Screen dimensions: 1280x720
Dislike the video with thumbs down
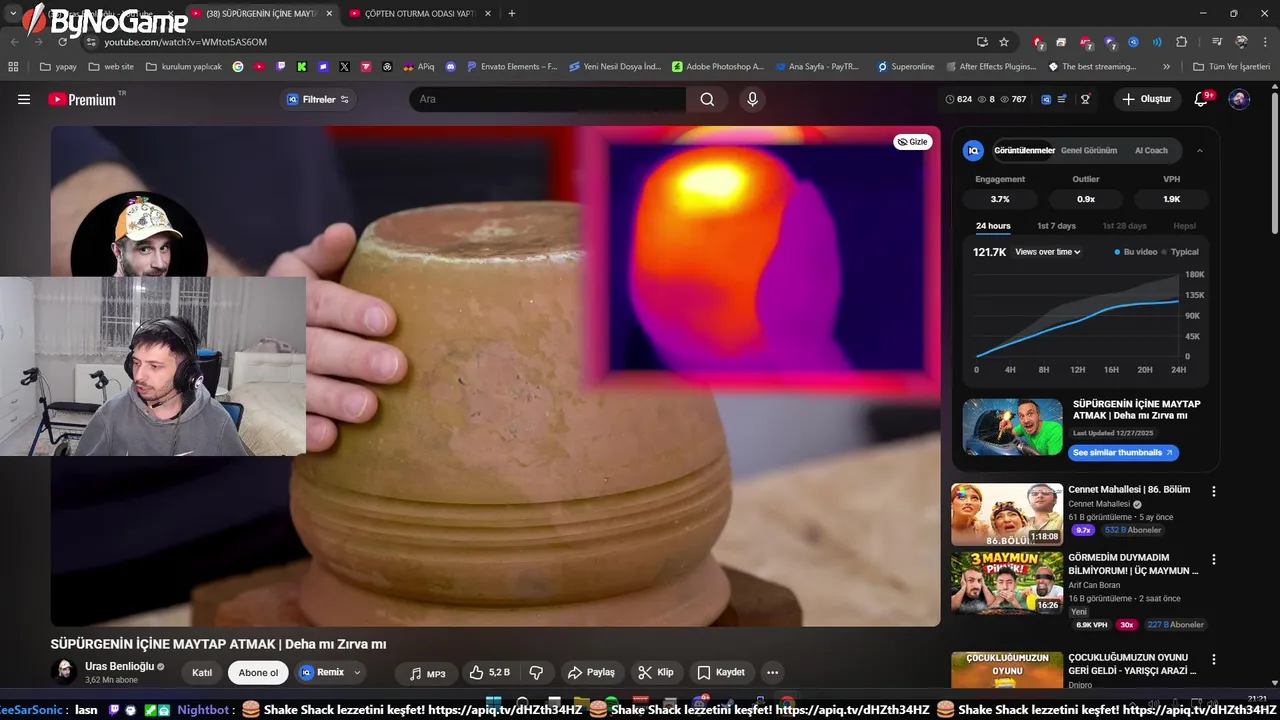pyautogui.click(x=536, y=673)
